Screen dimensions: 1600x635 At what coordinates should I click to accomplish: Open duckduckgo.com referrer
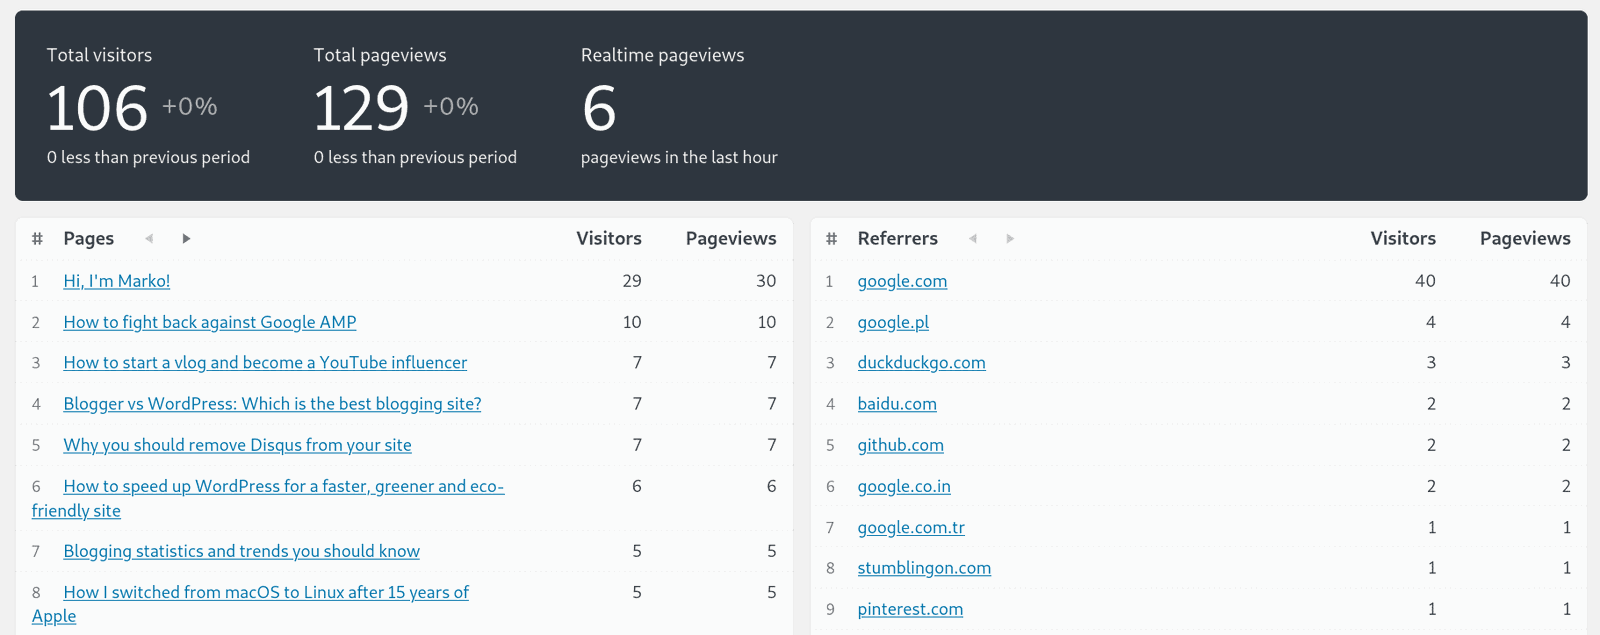click(x=921, y=363)
